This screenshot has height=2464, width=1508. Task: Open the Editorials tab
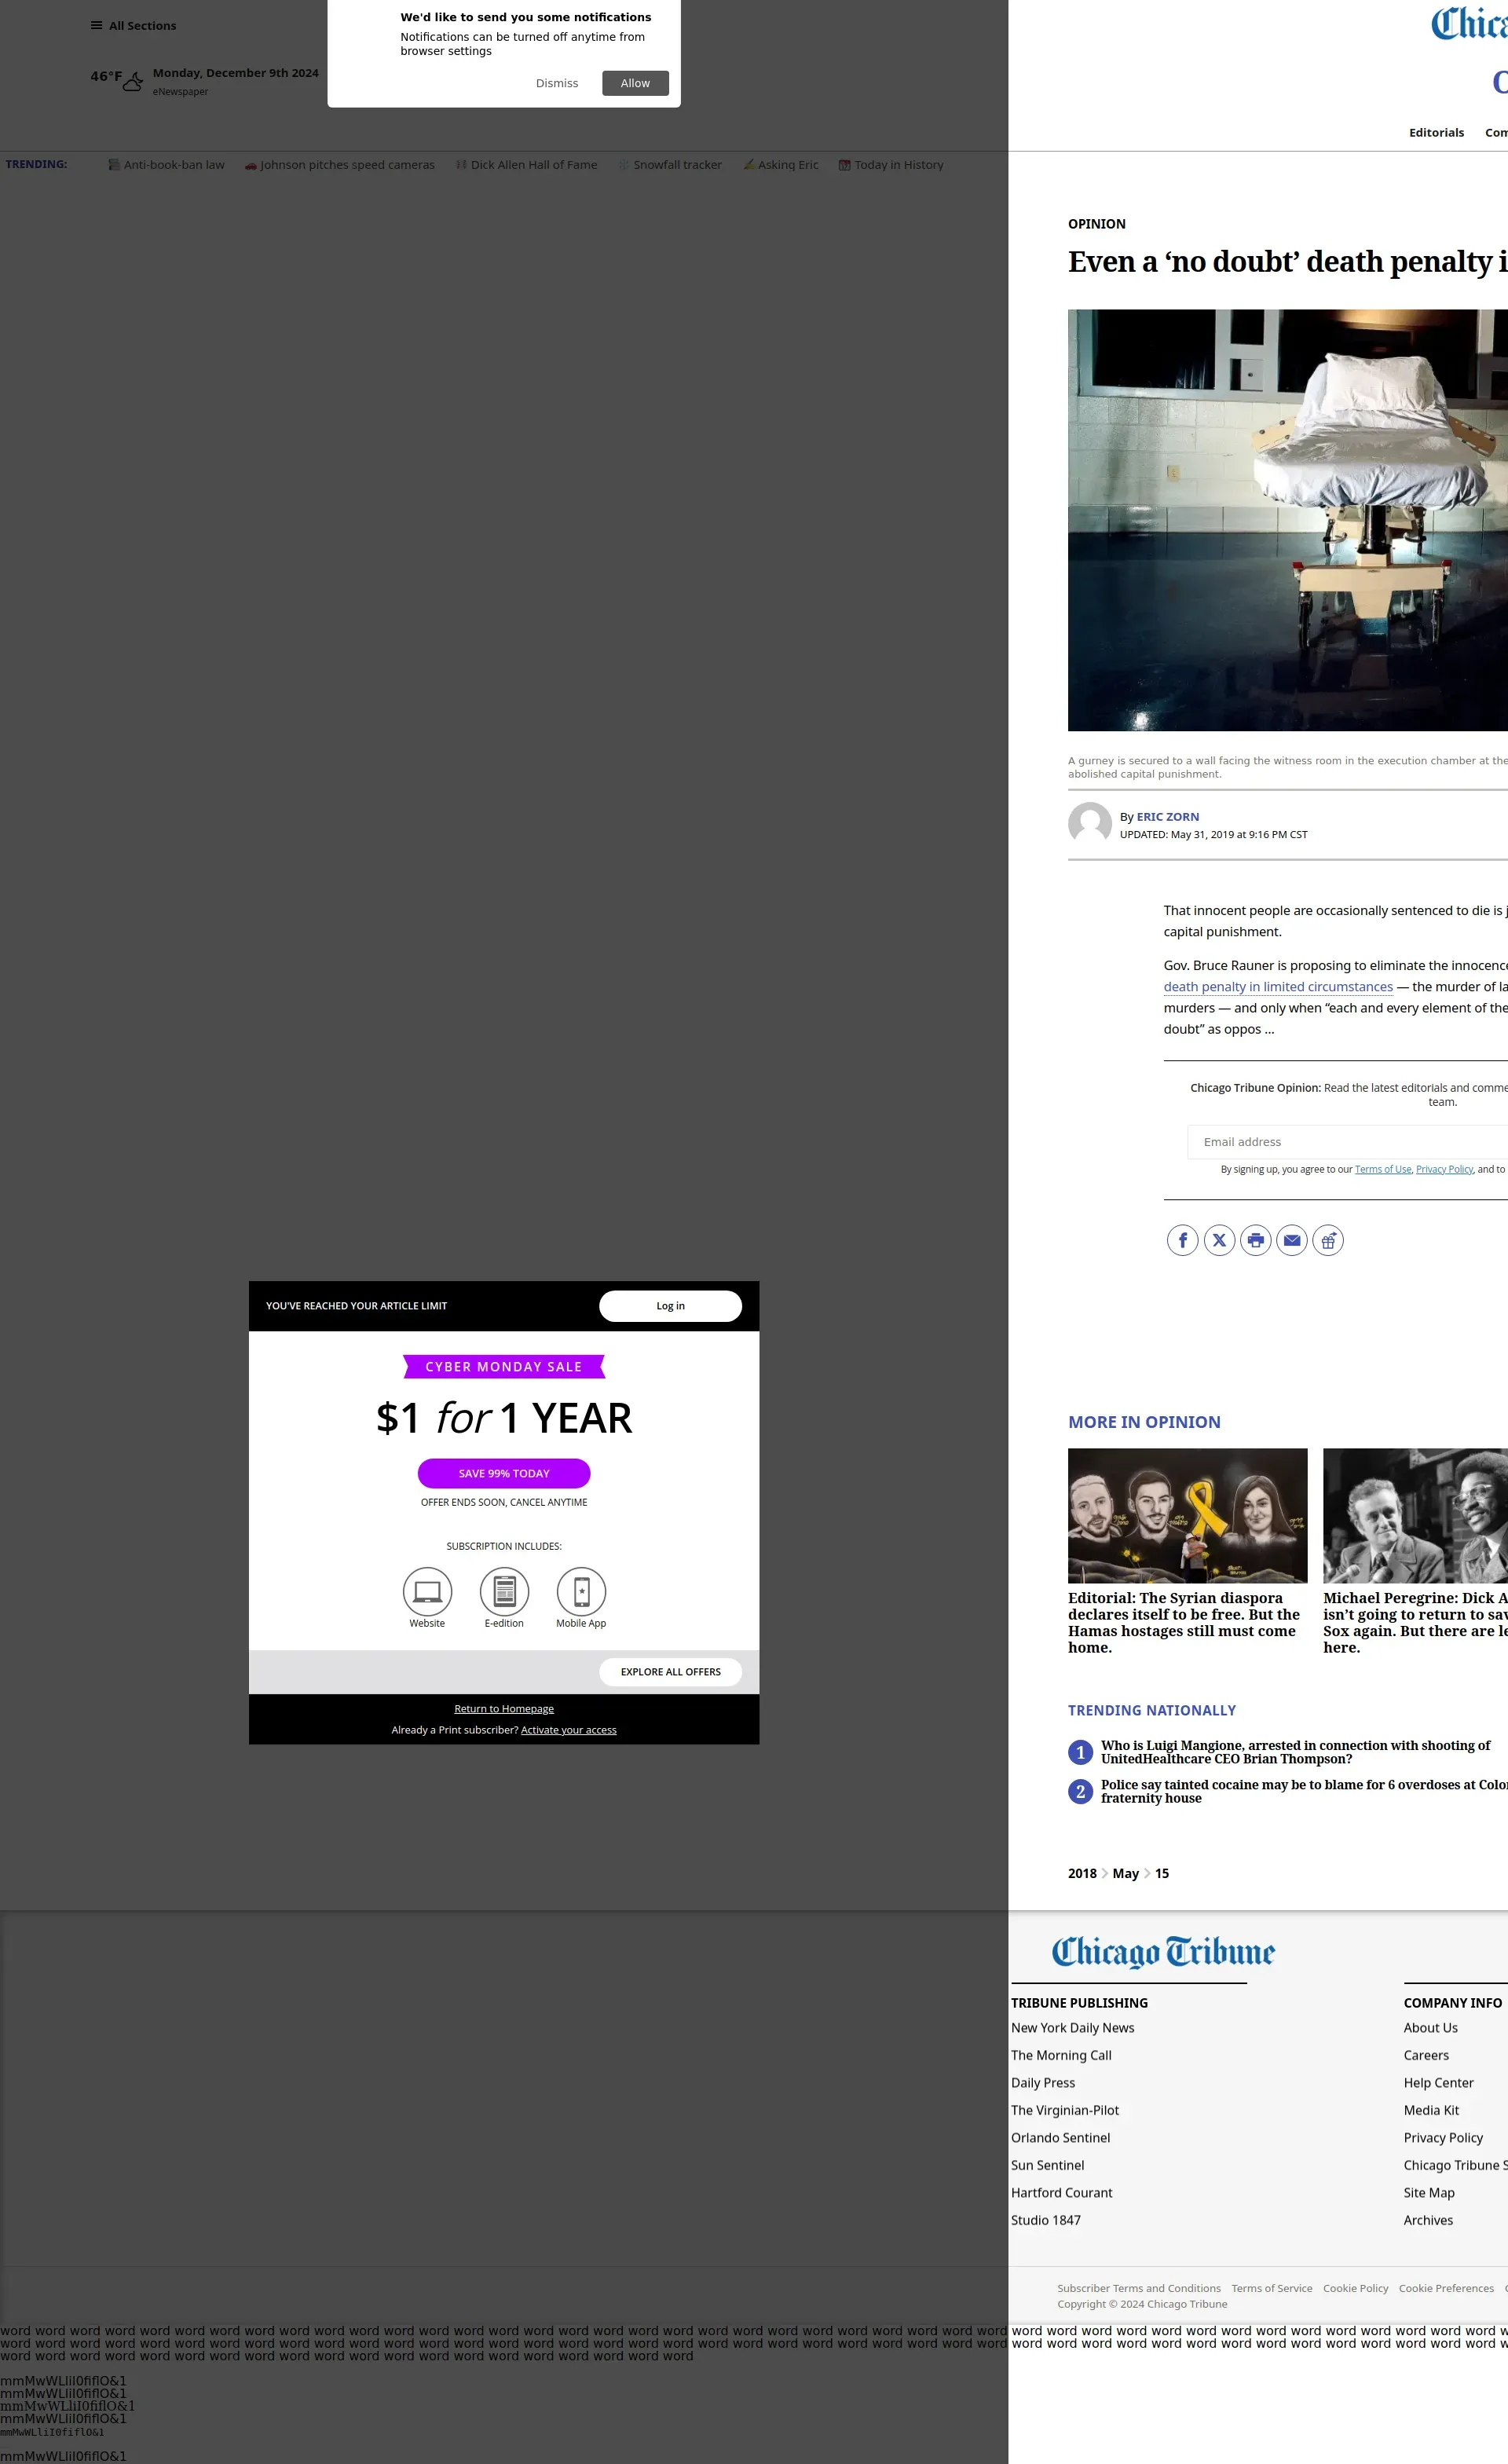click(1436, 133)
